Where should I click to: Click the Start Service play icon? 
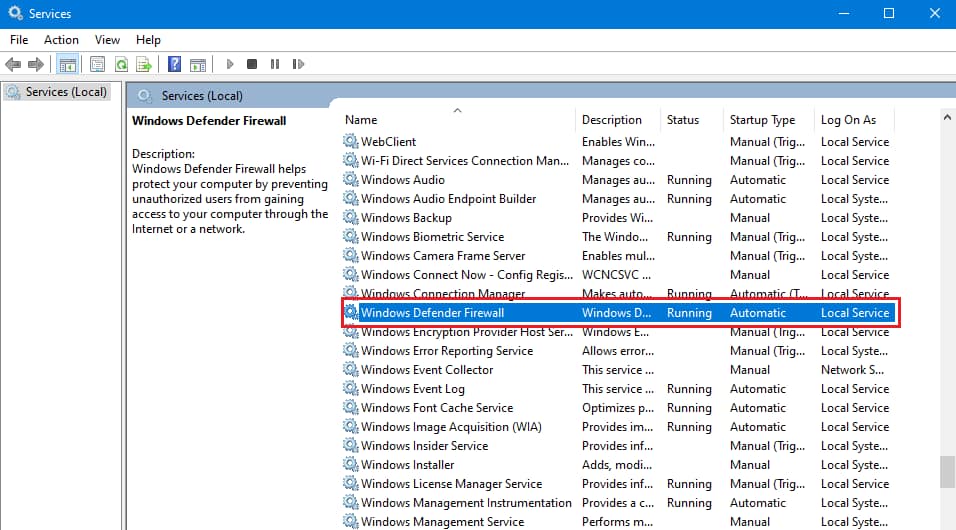click(230, 64)
